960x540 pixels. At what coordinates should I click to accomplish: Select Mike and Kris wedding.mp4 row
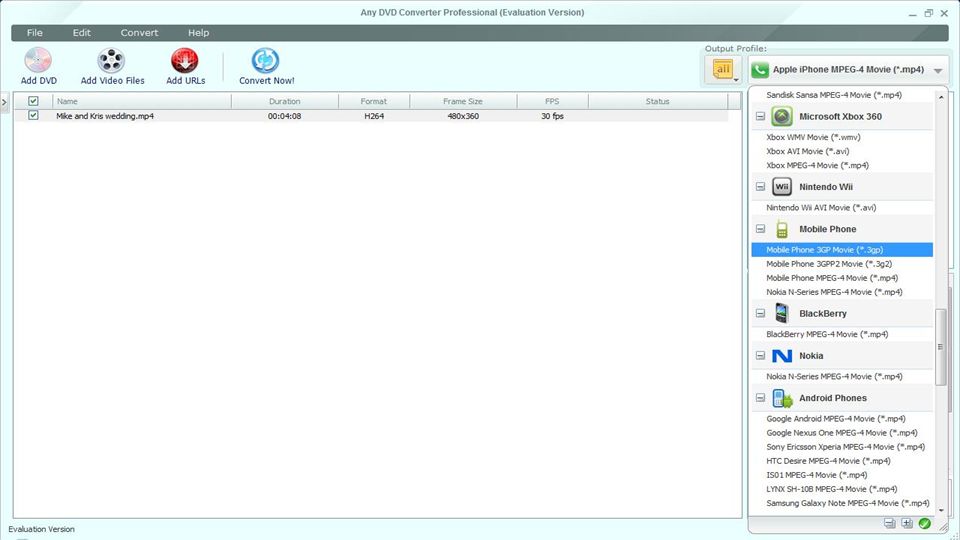371,116
